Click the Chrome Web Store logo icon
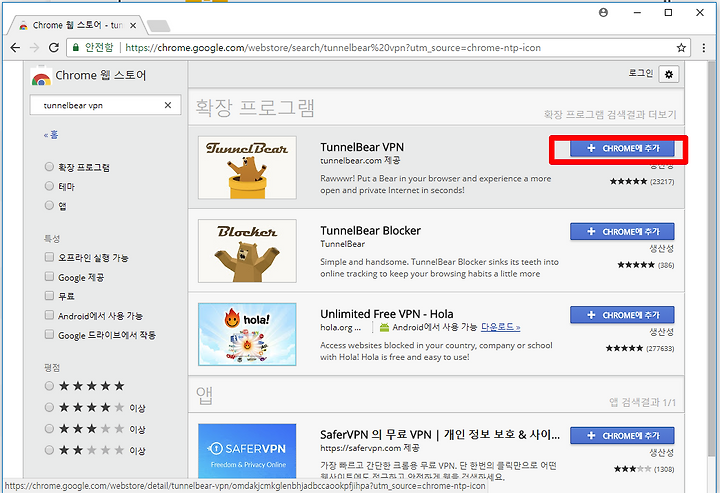720x493 pixels. pyautogui.click(x=41, y=76)
